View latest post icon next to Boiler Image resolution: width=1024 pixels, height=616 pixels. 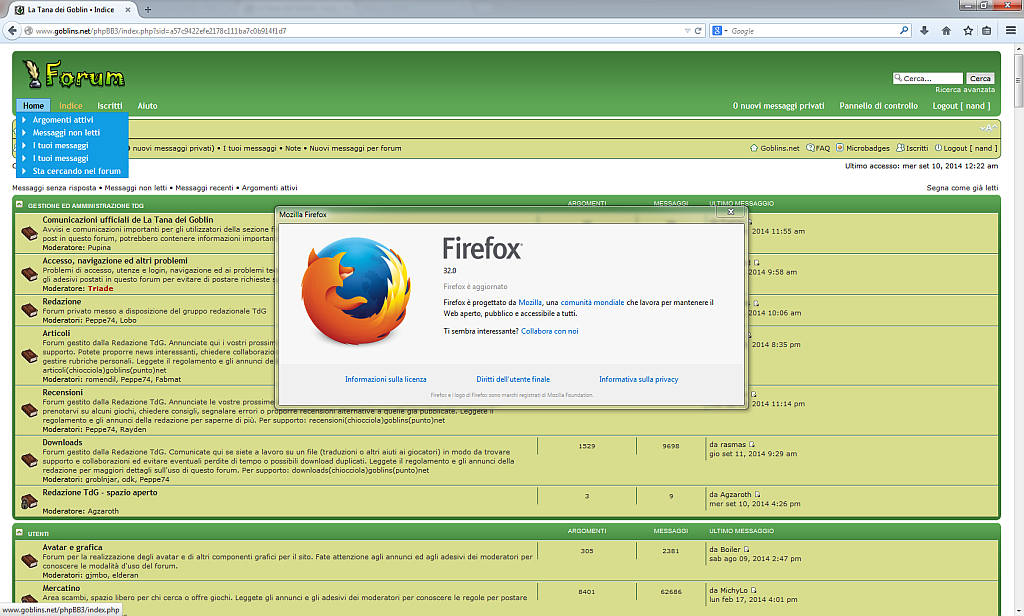coord(746,549)
